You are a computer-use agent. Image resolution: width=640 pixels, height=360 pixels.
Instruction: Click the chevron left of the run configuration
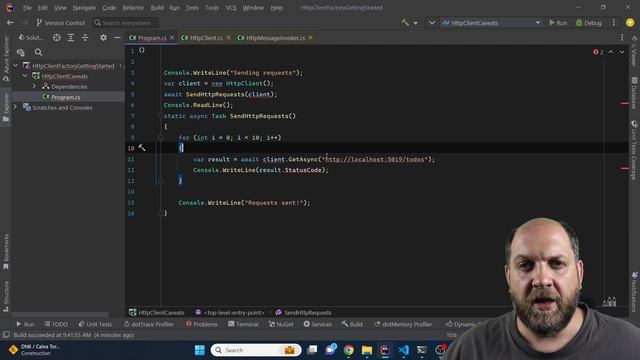(x=432, y=23)
